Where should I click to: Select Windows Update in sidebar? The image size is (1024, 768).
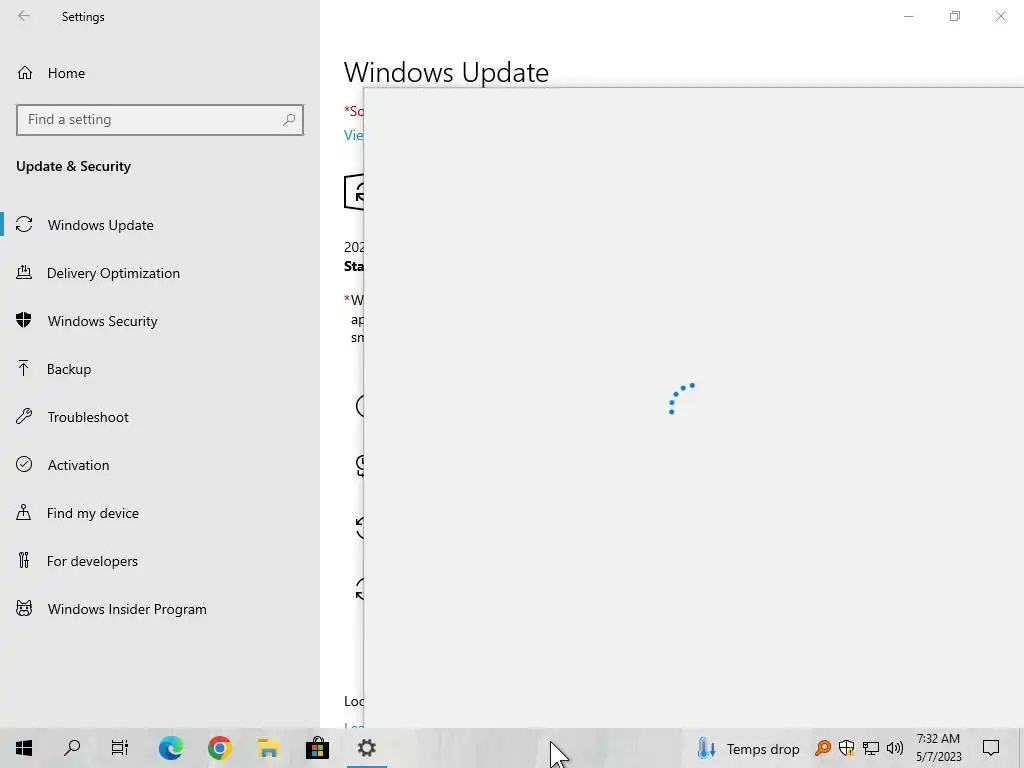pos(160,225)
